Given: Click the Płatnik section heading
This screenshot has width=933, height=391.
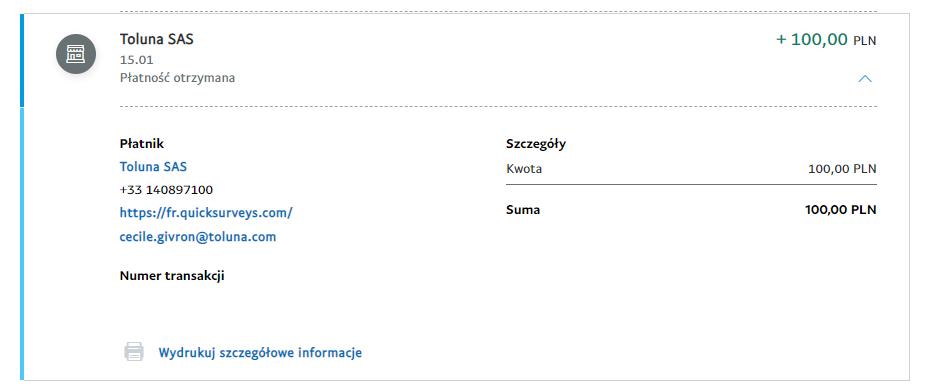Looking at the screenshot, I should [142, 143].
